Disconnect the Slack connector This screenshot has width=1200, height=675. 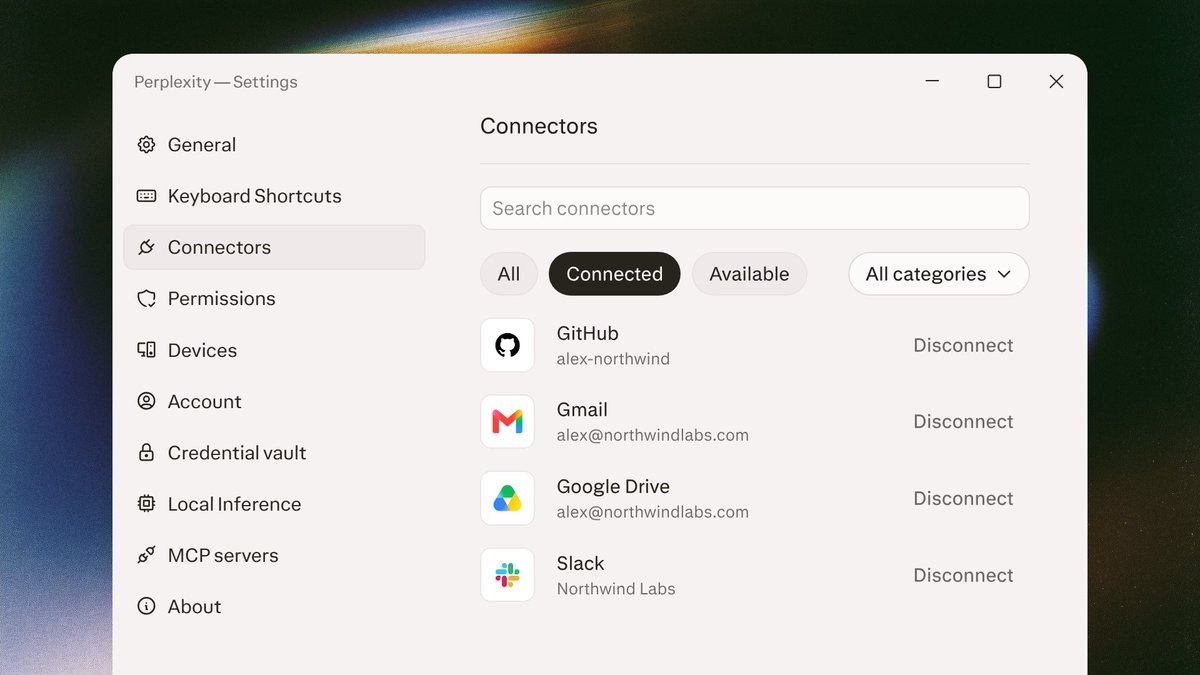pyautogui.click(x=963, y=575)
